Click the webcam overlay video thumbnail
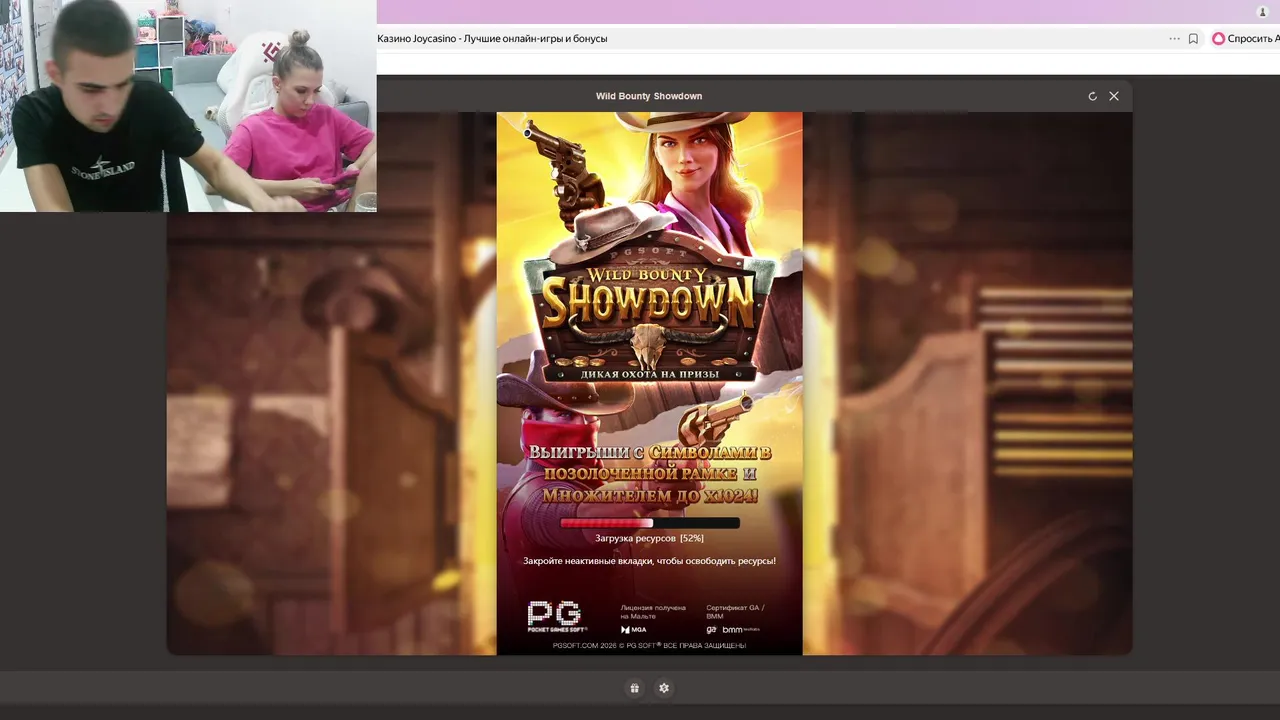The width and height of the screenshot is (1280, 720). pyautogui.click(x=188, y=106)
